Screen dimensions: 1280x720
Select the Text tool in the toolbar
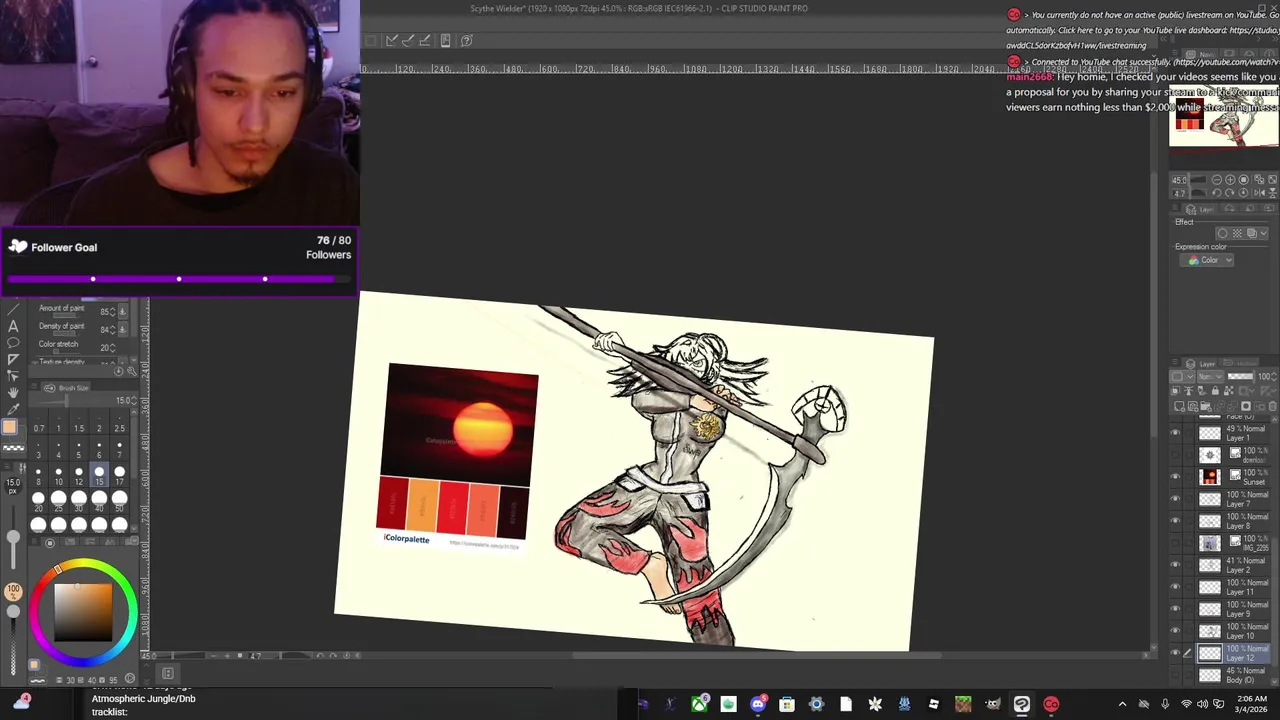click(13, 326)
